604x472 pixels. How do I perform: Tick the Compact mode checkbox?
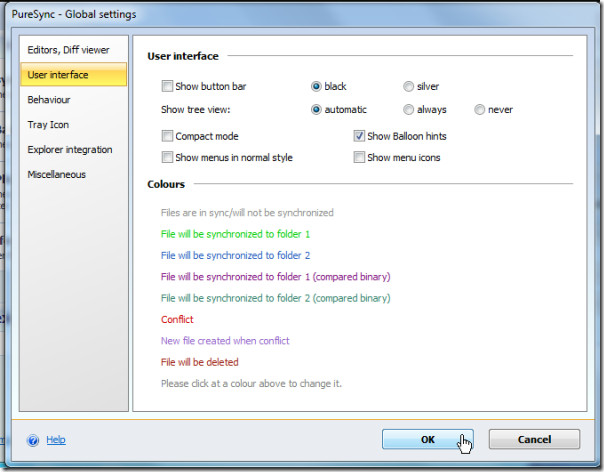click(167, 136)
